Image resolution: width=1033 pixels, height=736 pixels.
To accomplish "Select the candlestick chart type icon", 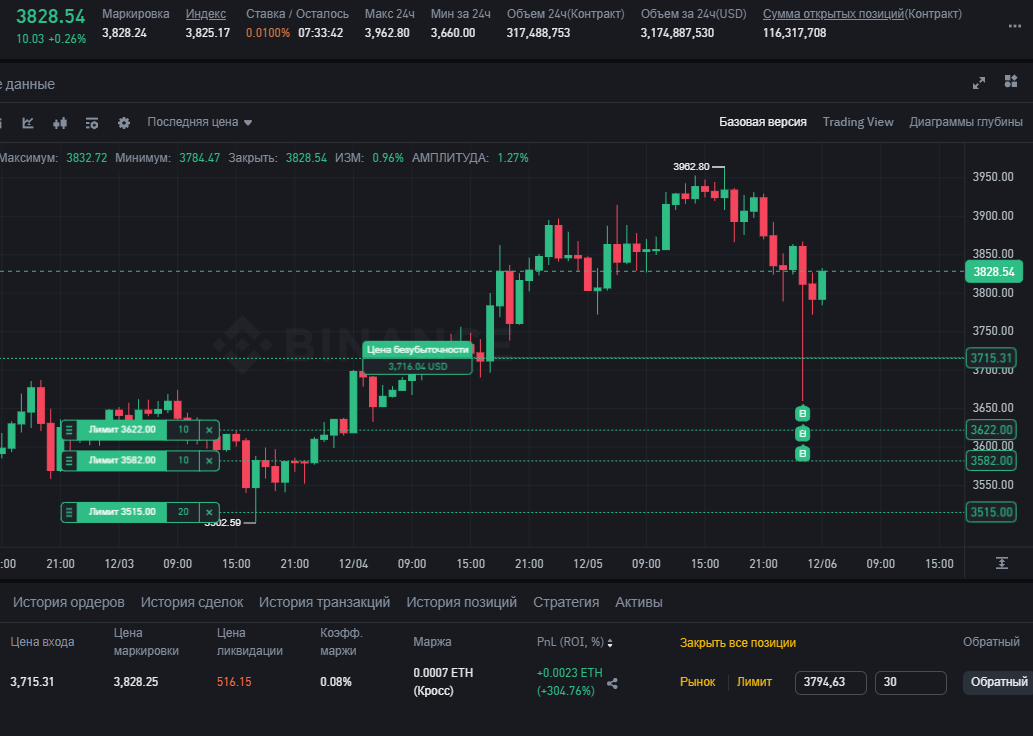I will pyautogui.click(x=60, y=123).
